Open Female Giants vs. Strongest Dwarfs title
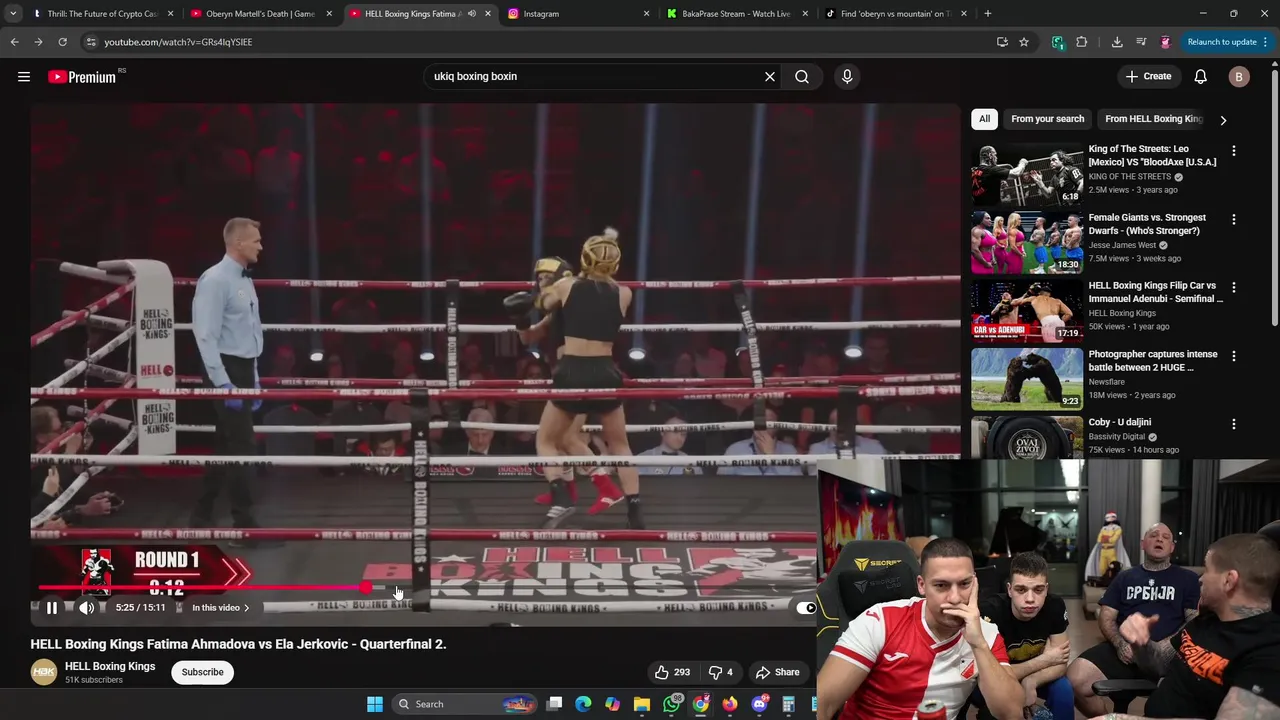Viewport: 1280px width, 720px height. pyautogui.click(x=1147, y=224)
